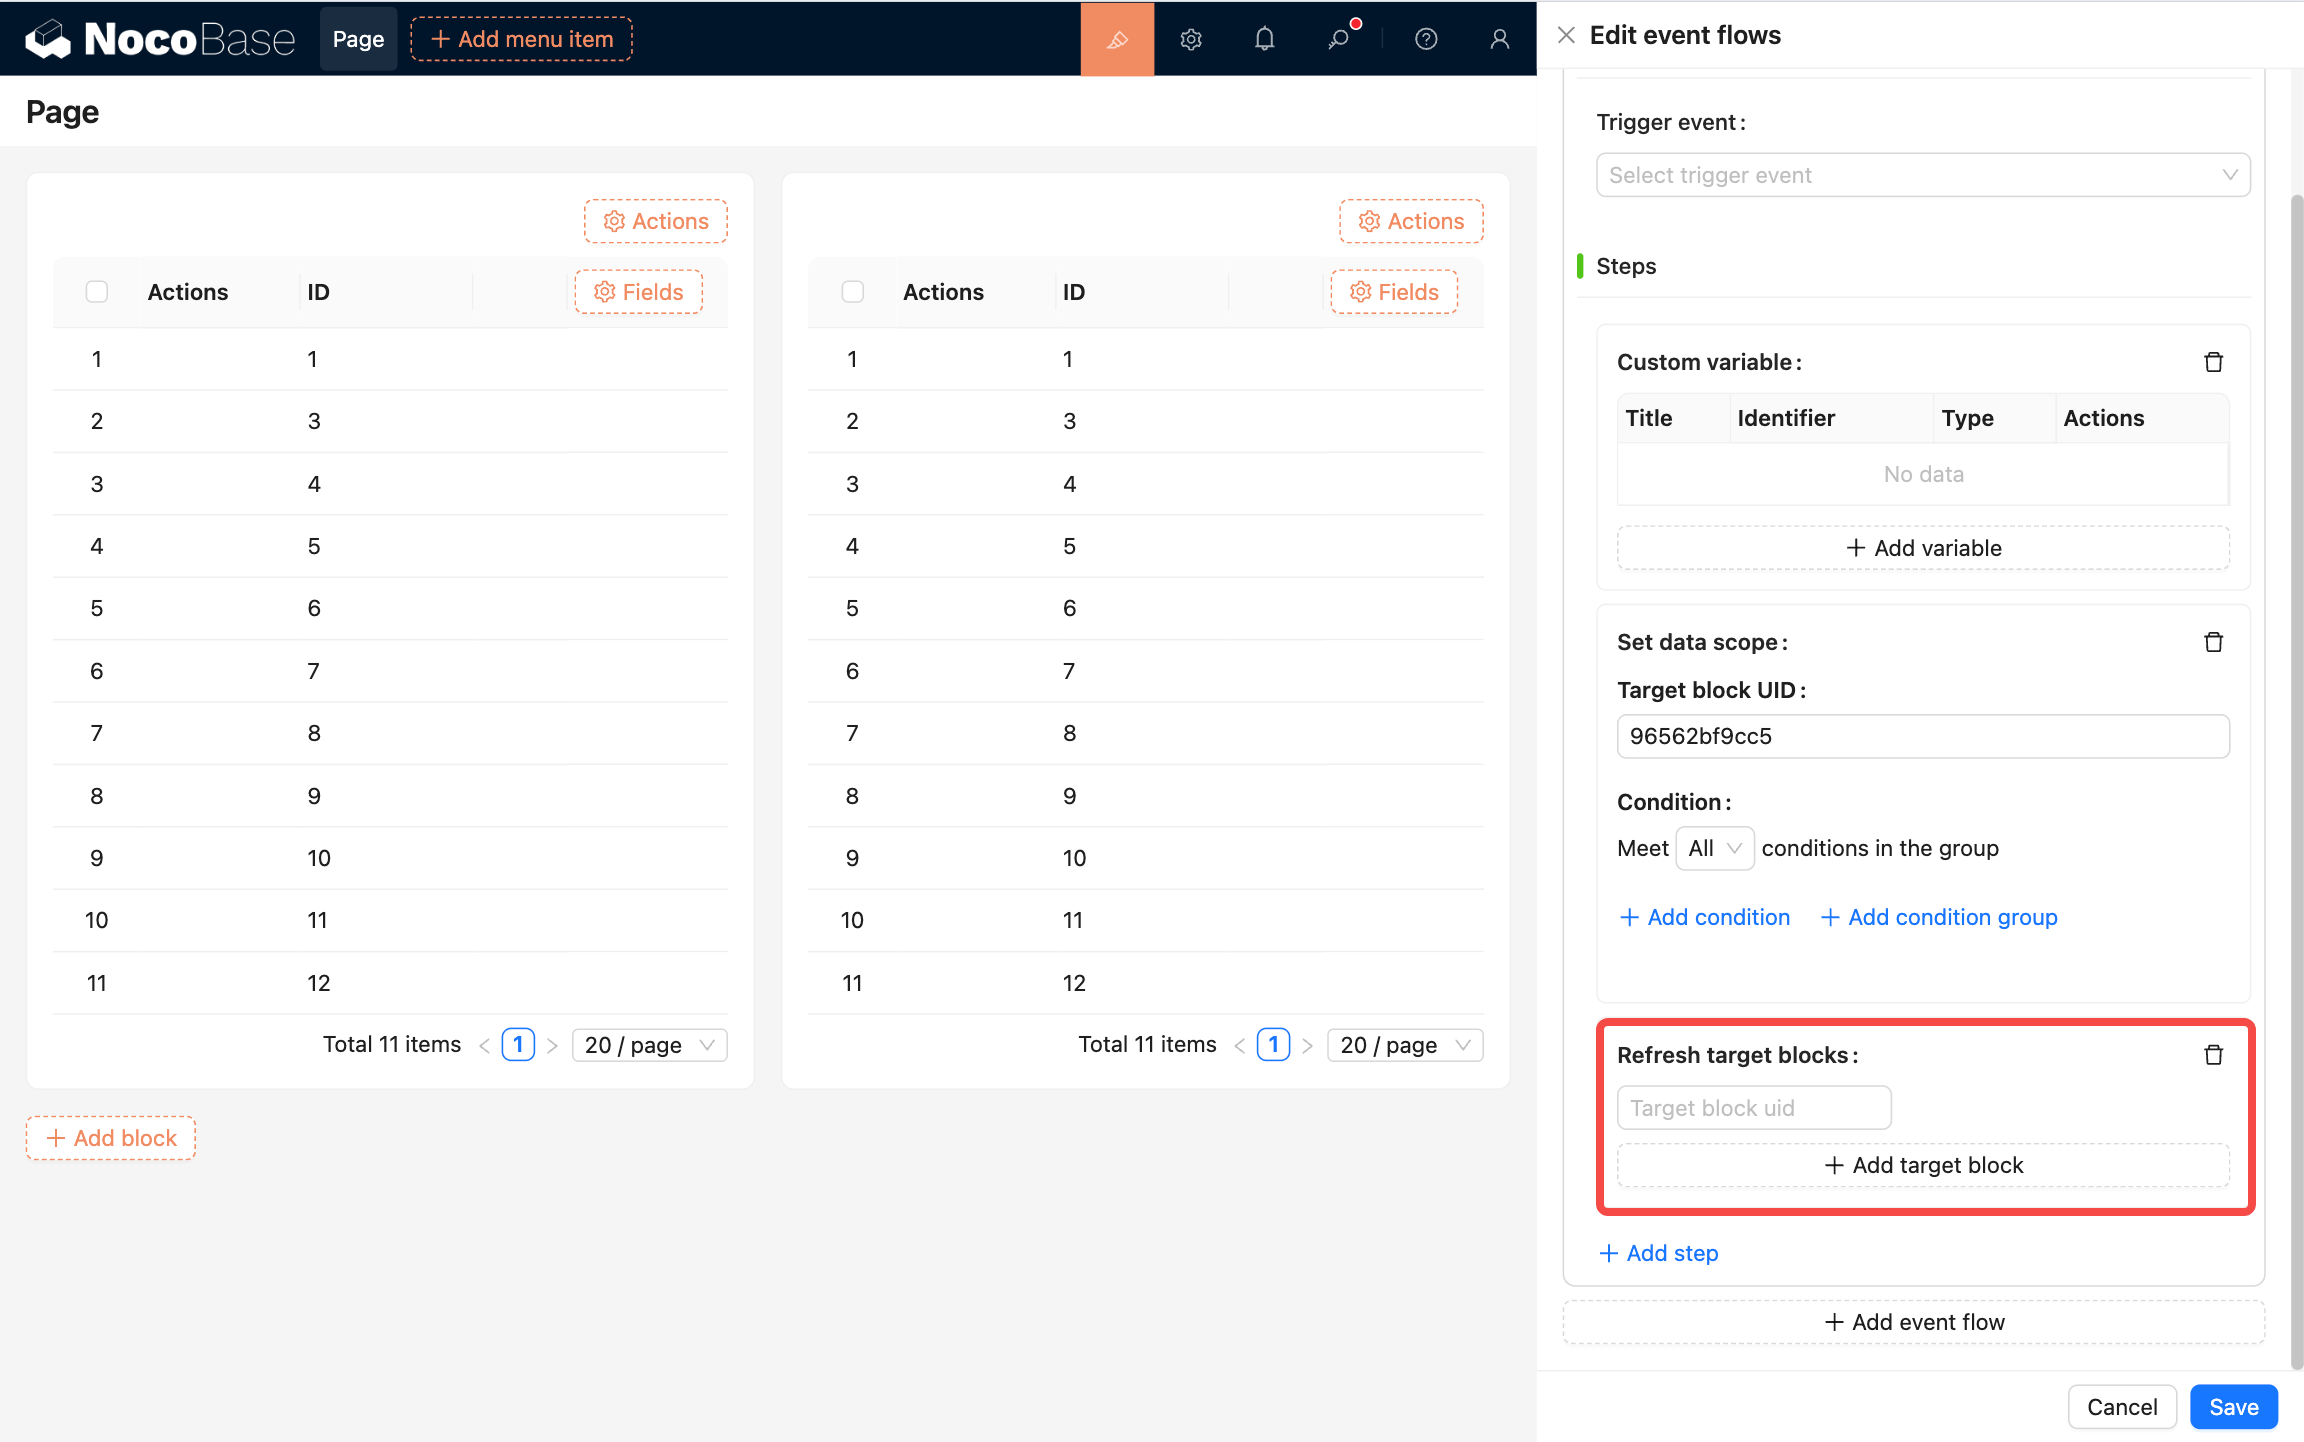Screen dimensions: 2304x1442
Task: Save the event flow changes
Action: (2233, 1407)
